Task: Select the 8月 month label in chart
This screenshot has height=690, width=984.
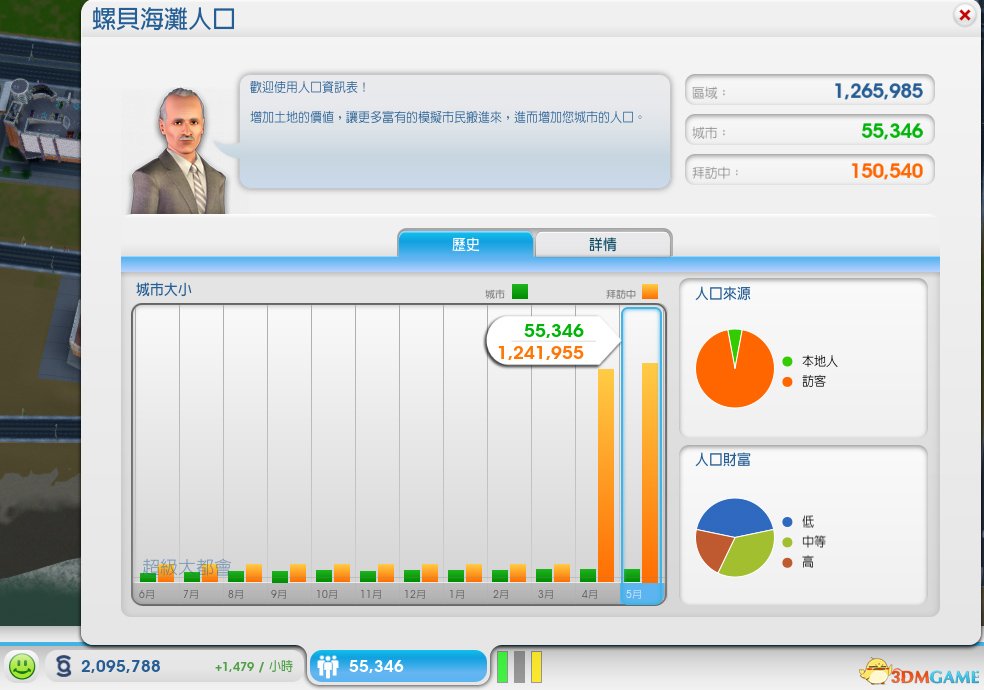Action: pos(235,594)
